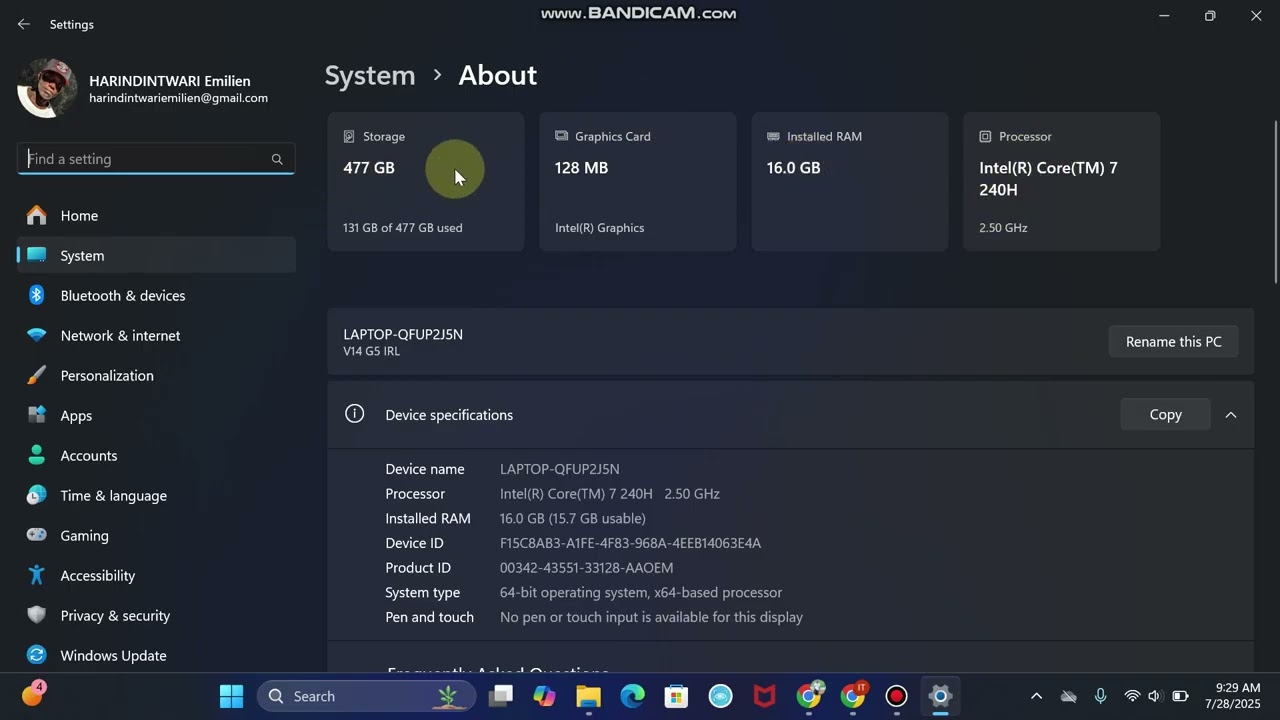Select System in the sidebar

point(156,256)
